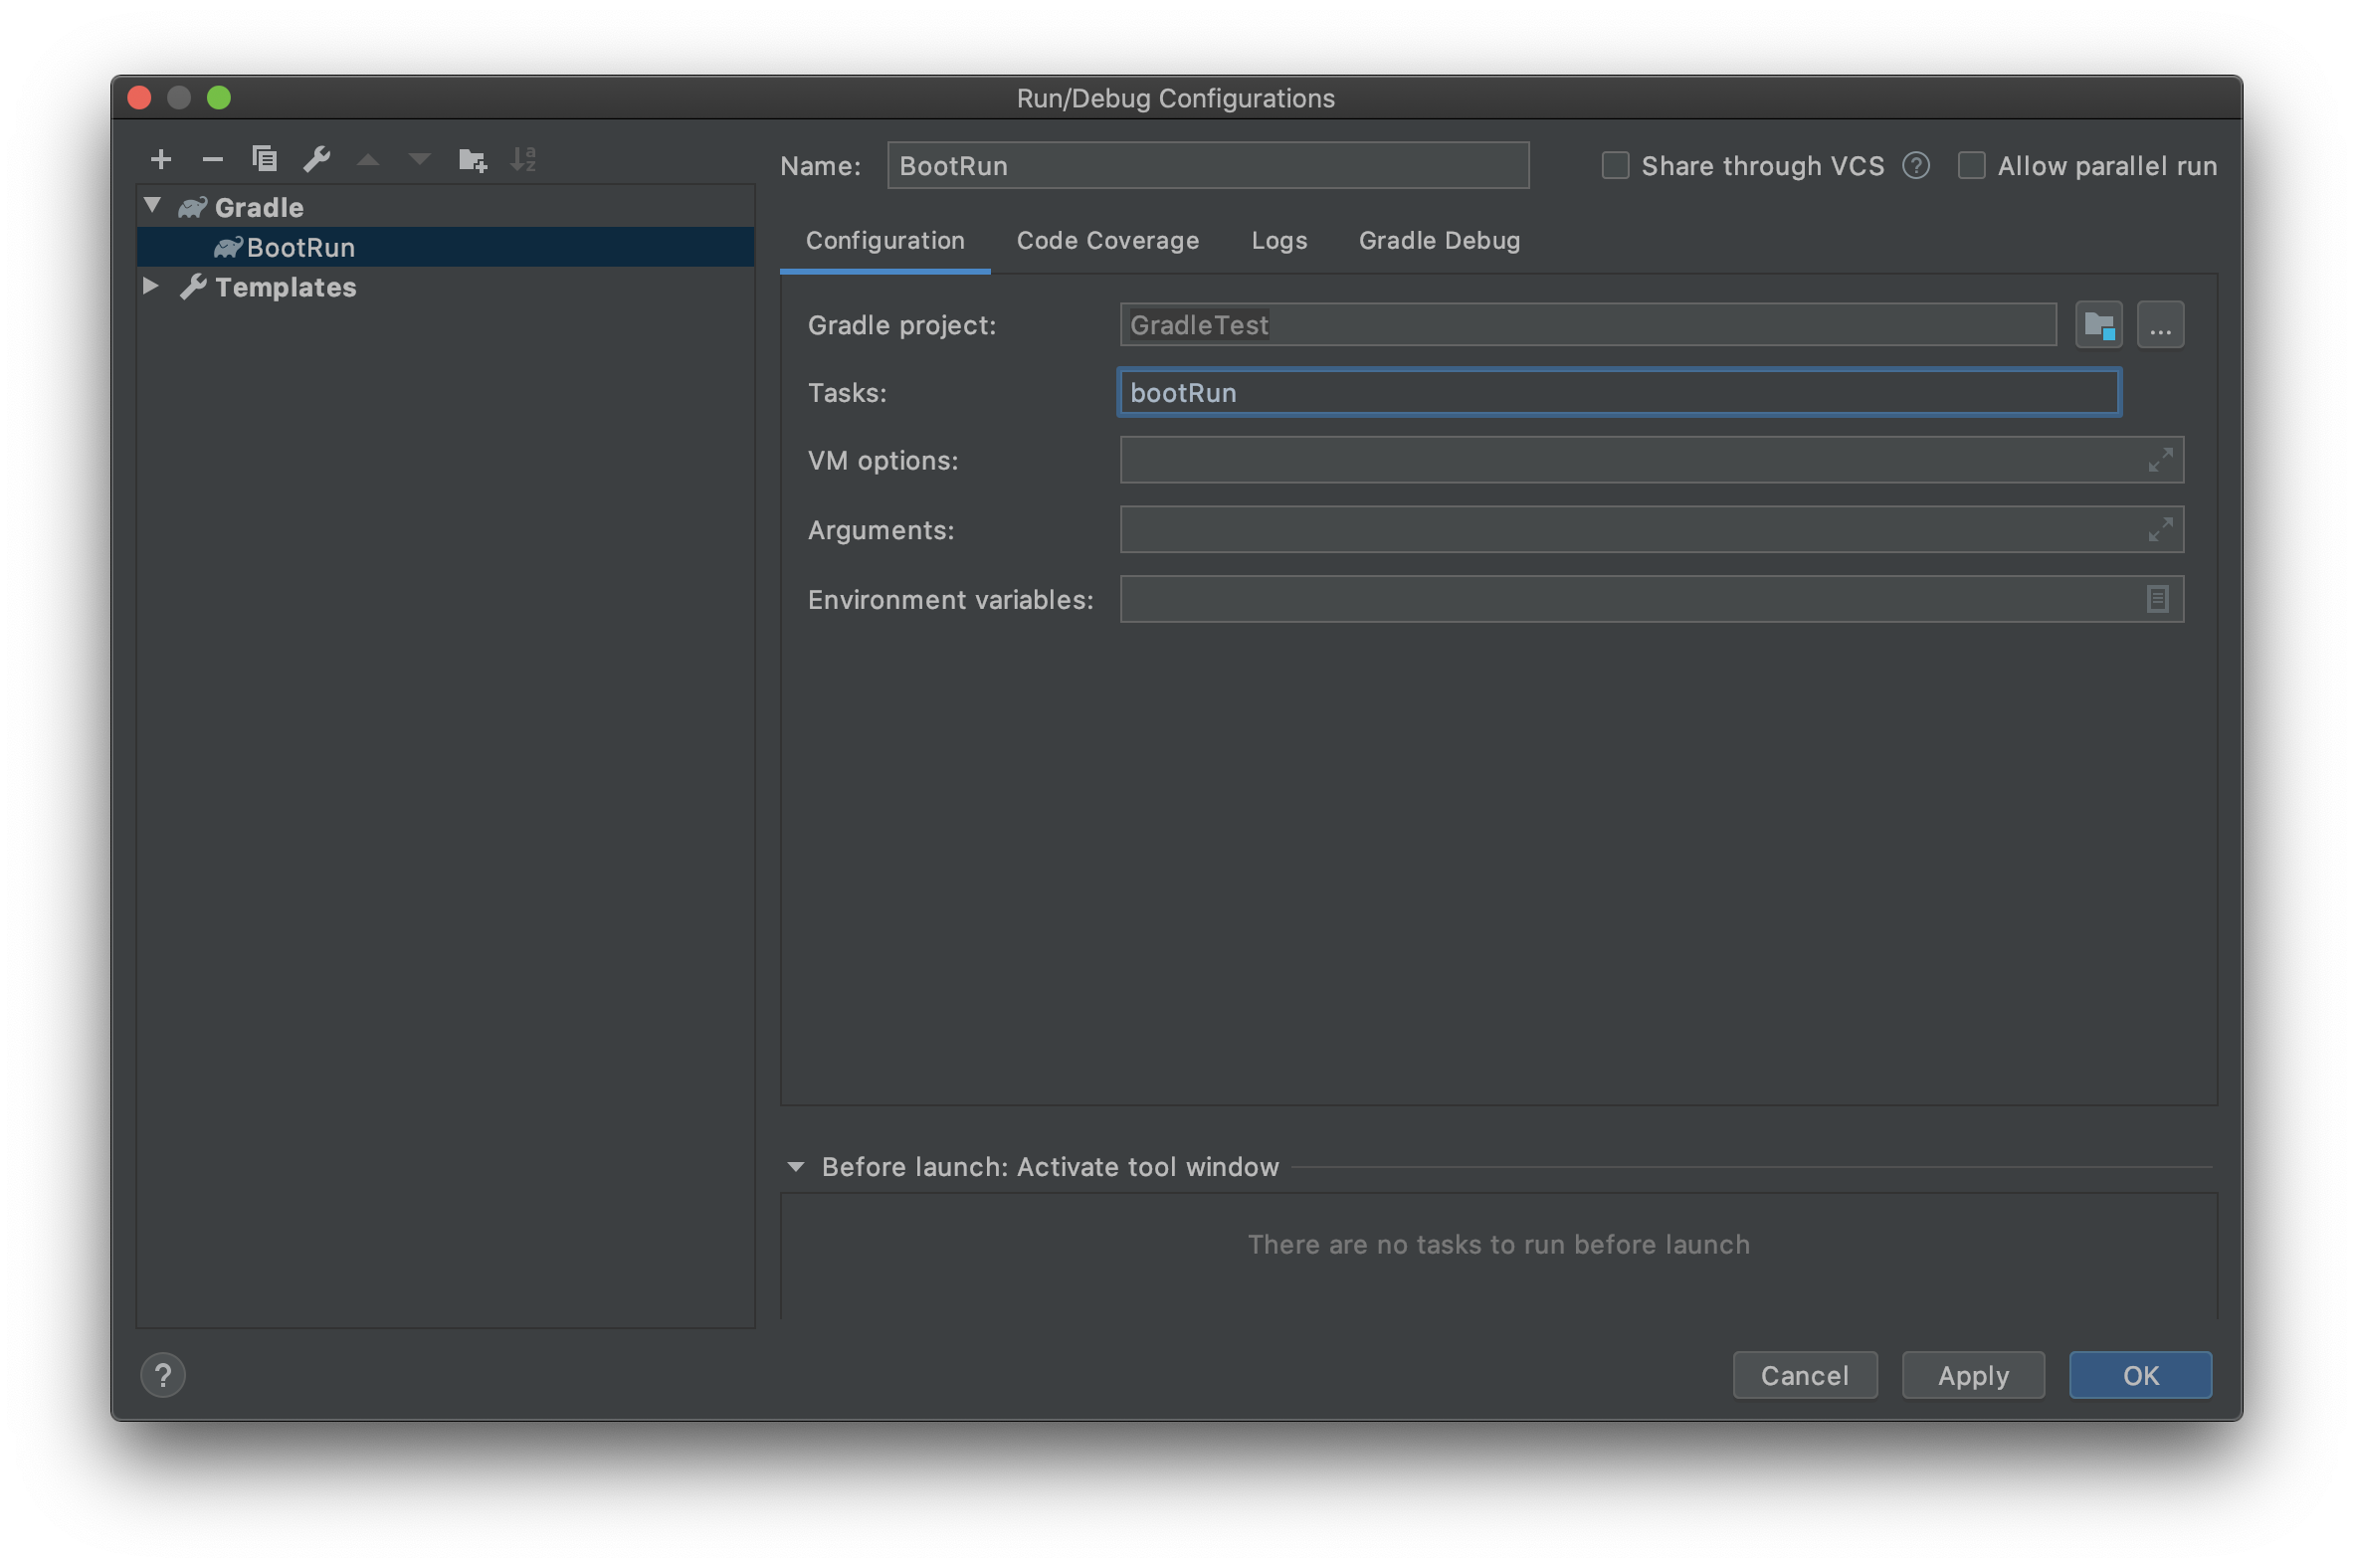Screen dimensions: 2354x1568
Task: Expand the Templates tree node
Action: tap(151, 286)
